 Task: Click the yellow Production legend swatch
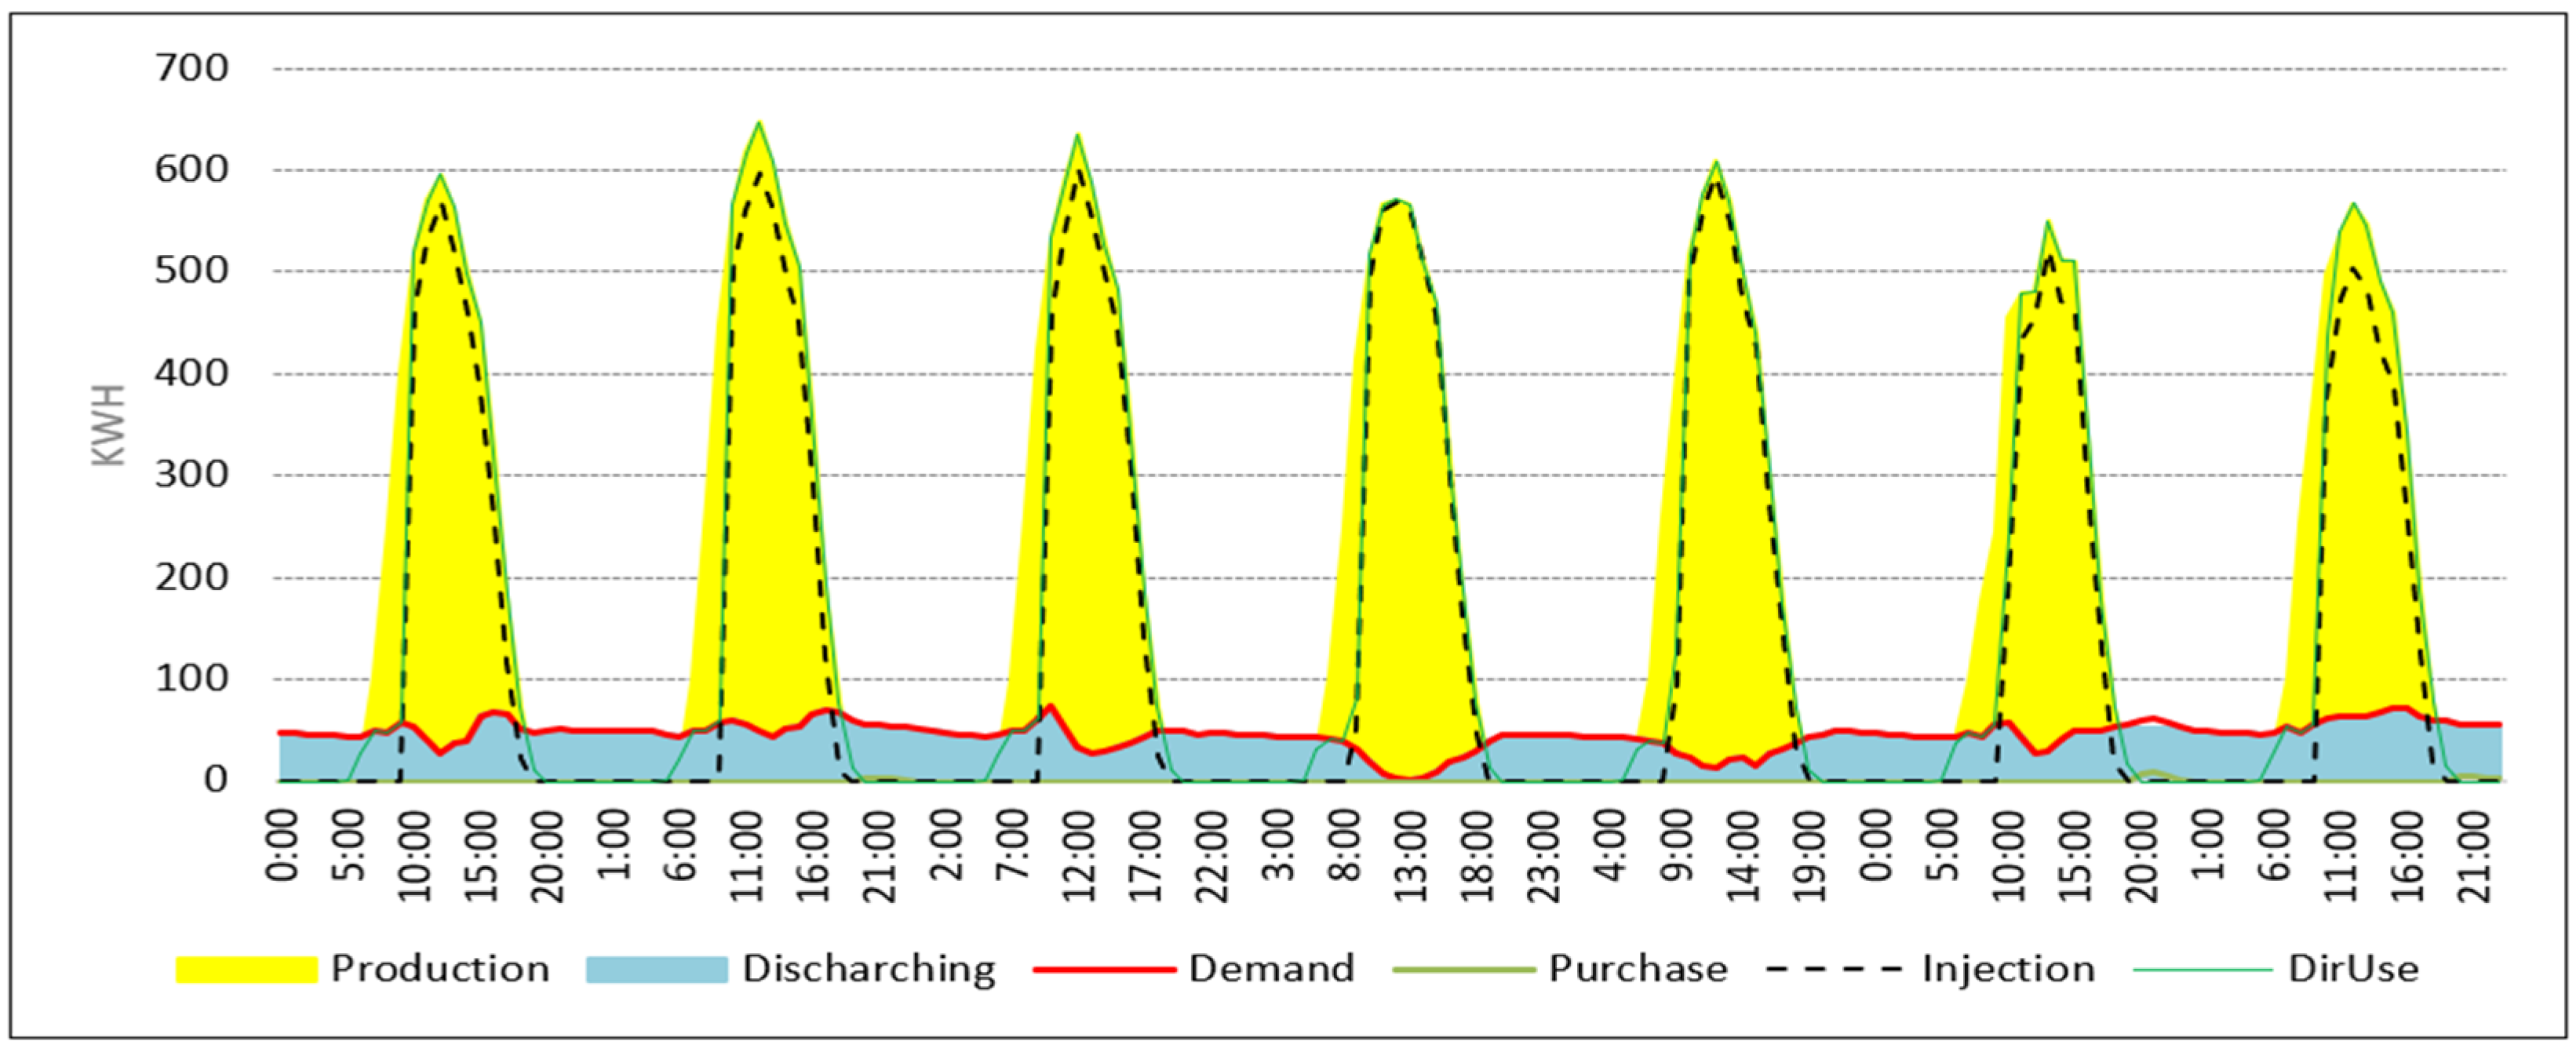click(246, 969)
